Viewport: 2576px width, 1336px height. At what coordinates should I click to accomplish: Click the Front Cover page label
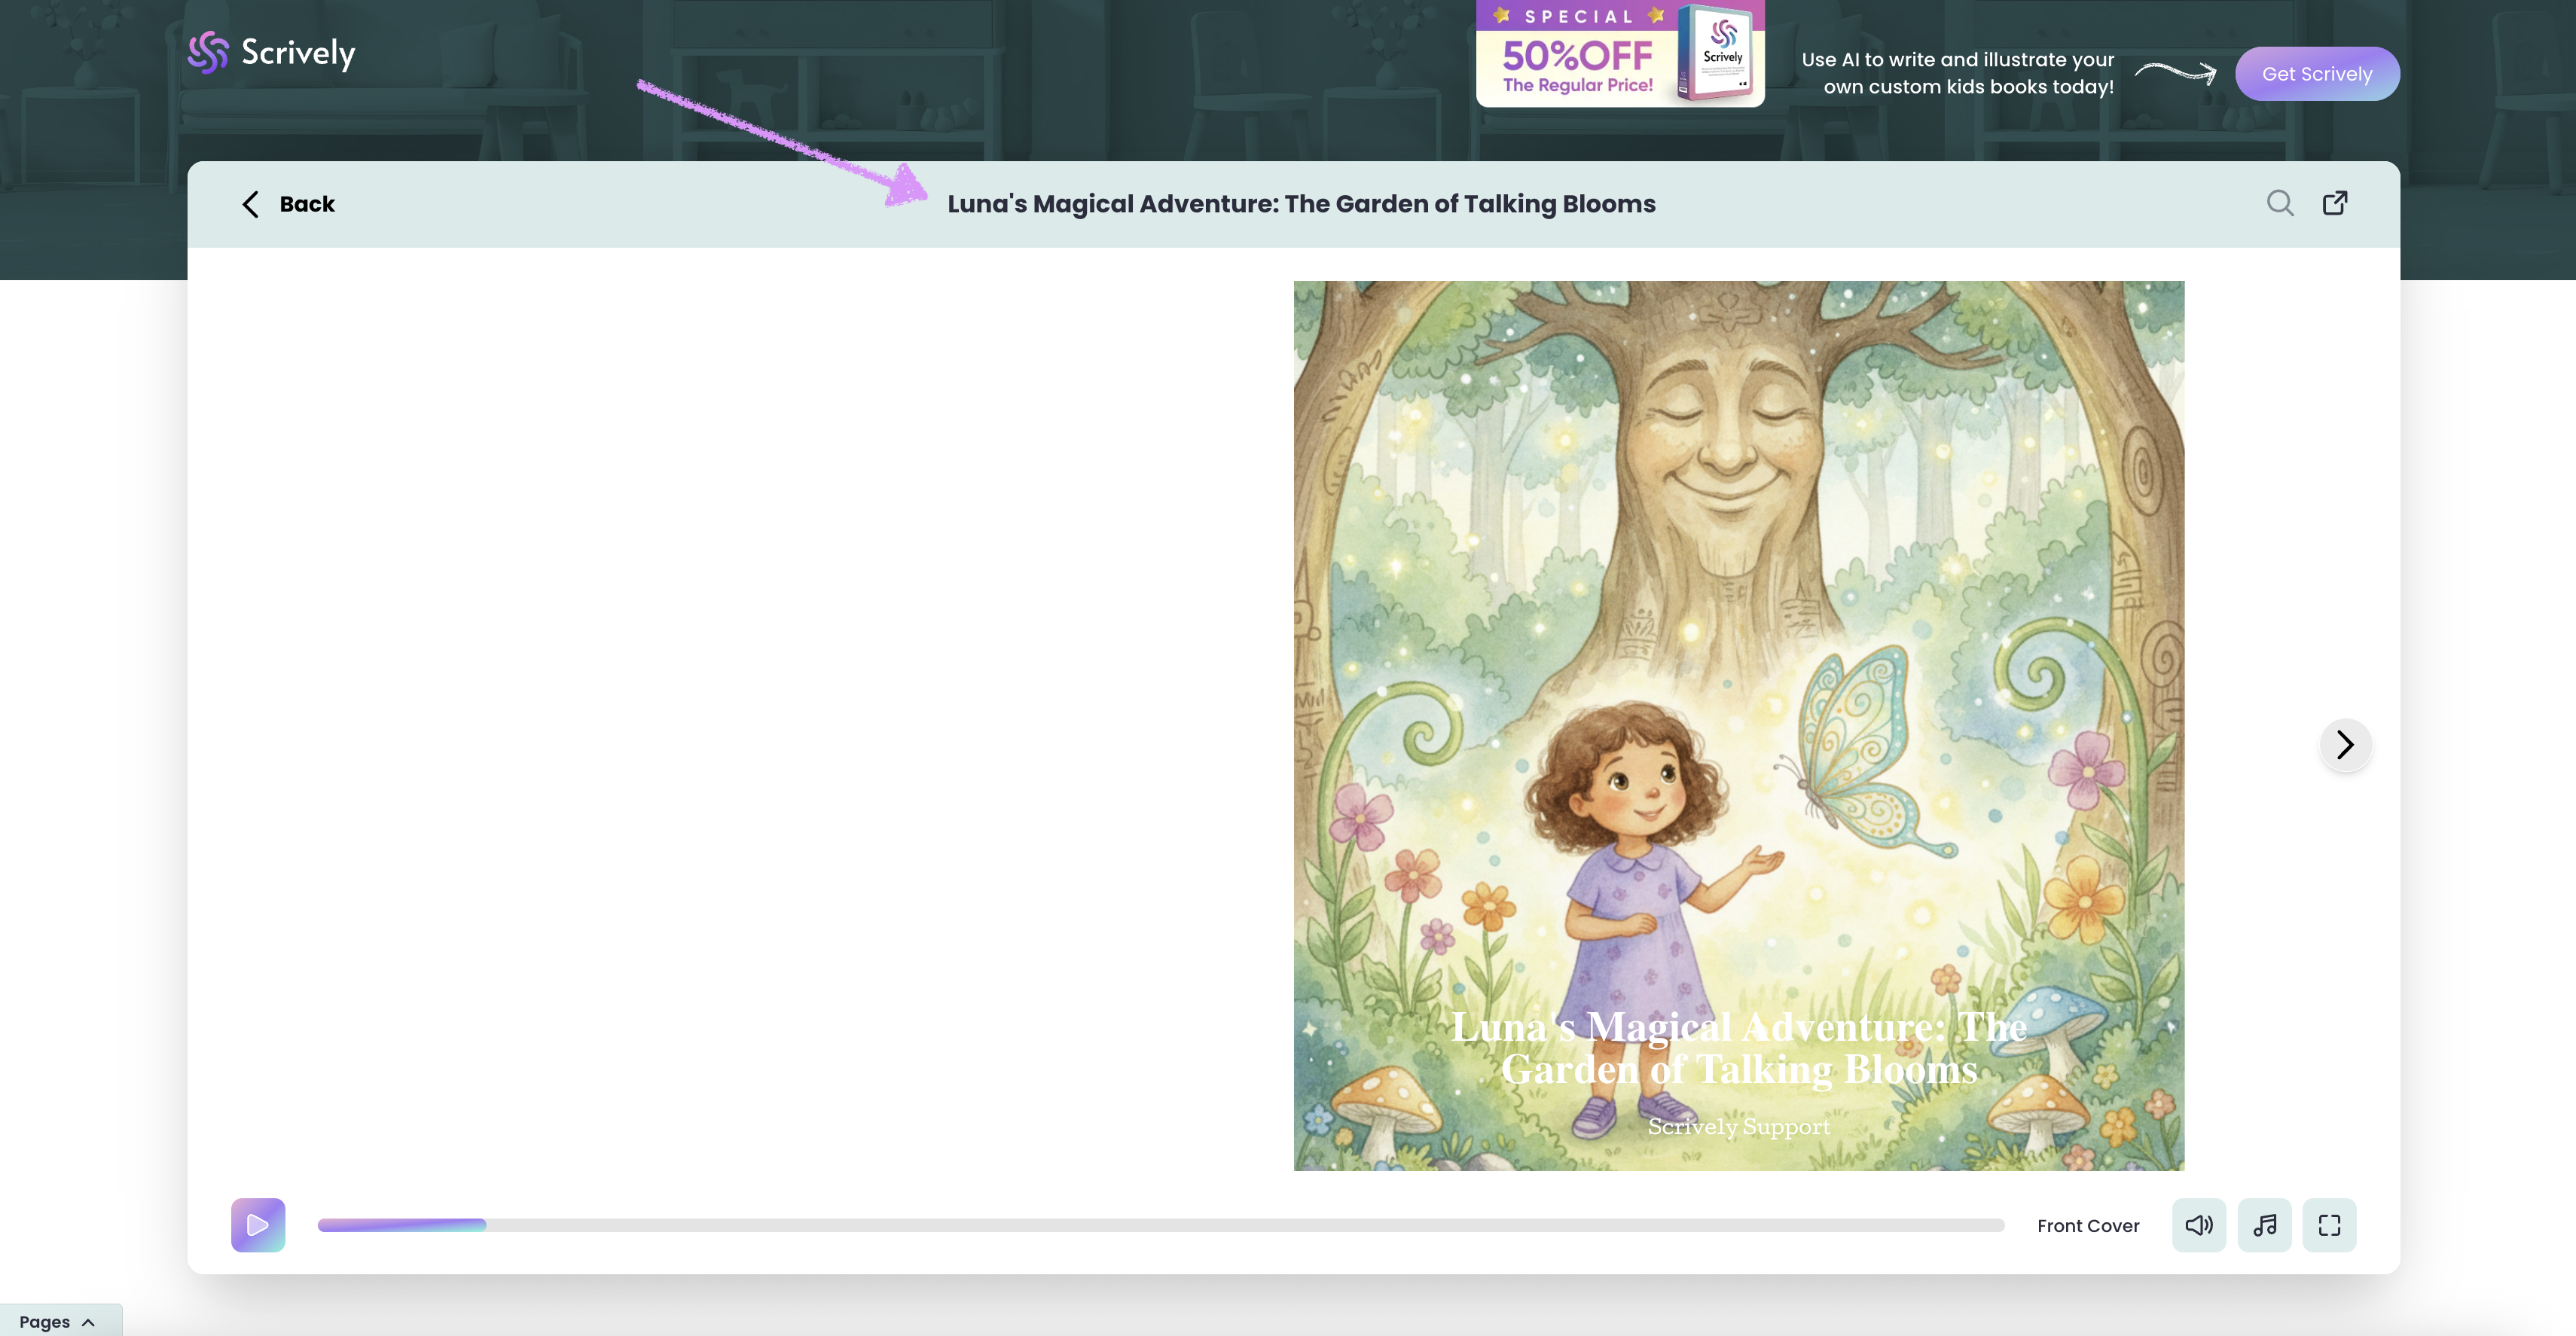[2087, 1225]
